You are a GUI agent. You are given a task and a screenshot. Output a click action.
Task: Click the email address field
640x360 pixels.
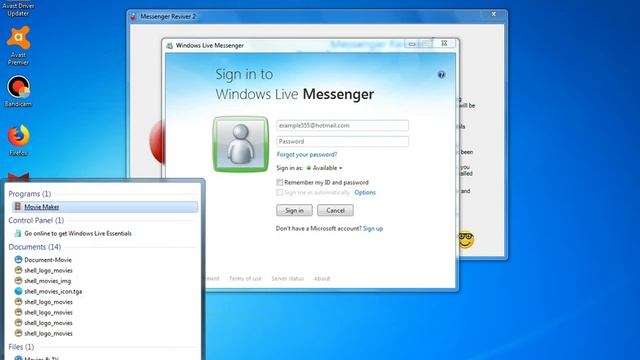342,125
